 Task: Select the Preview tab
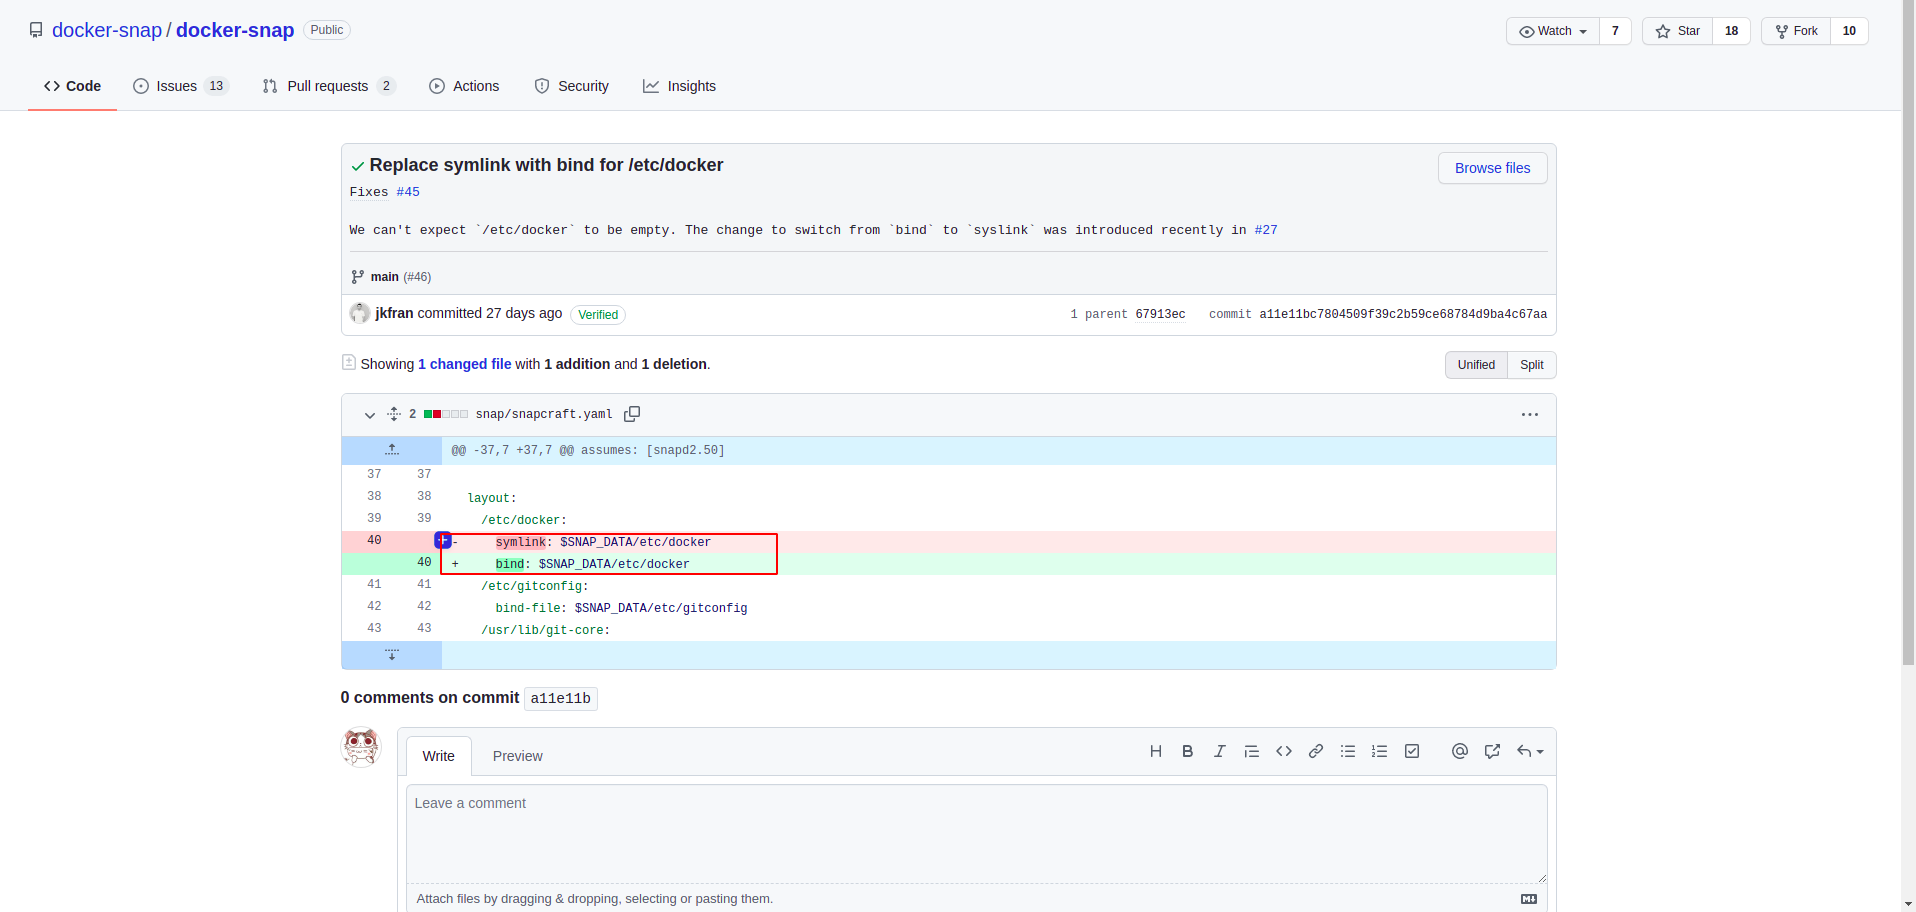[x=517, y=756]
